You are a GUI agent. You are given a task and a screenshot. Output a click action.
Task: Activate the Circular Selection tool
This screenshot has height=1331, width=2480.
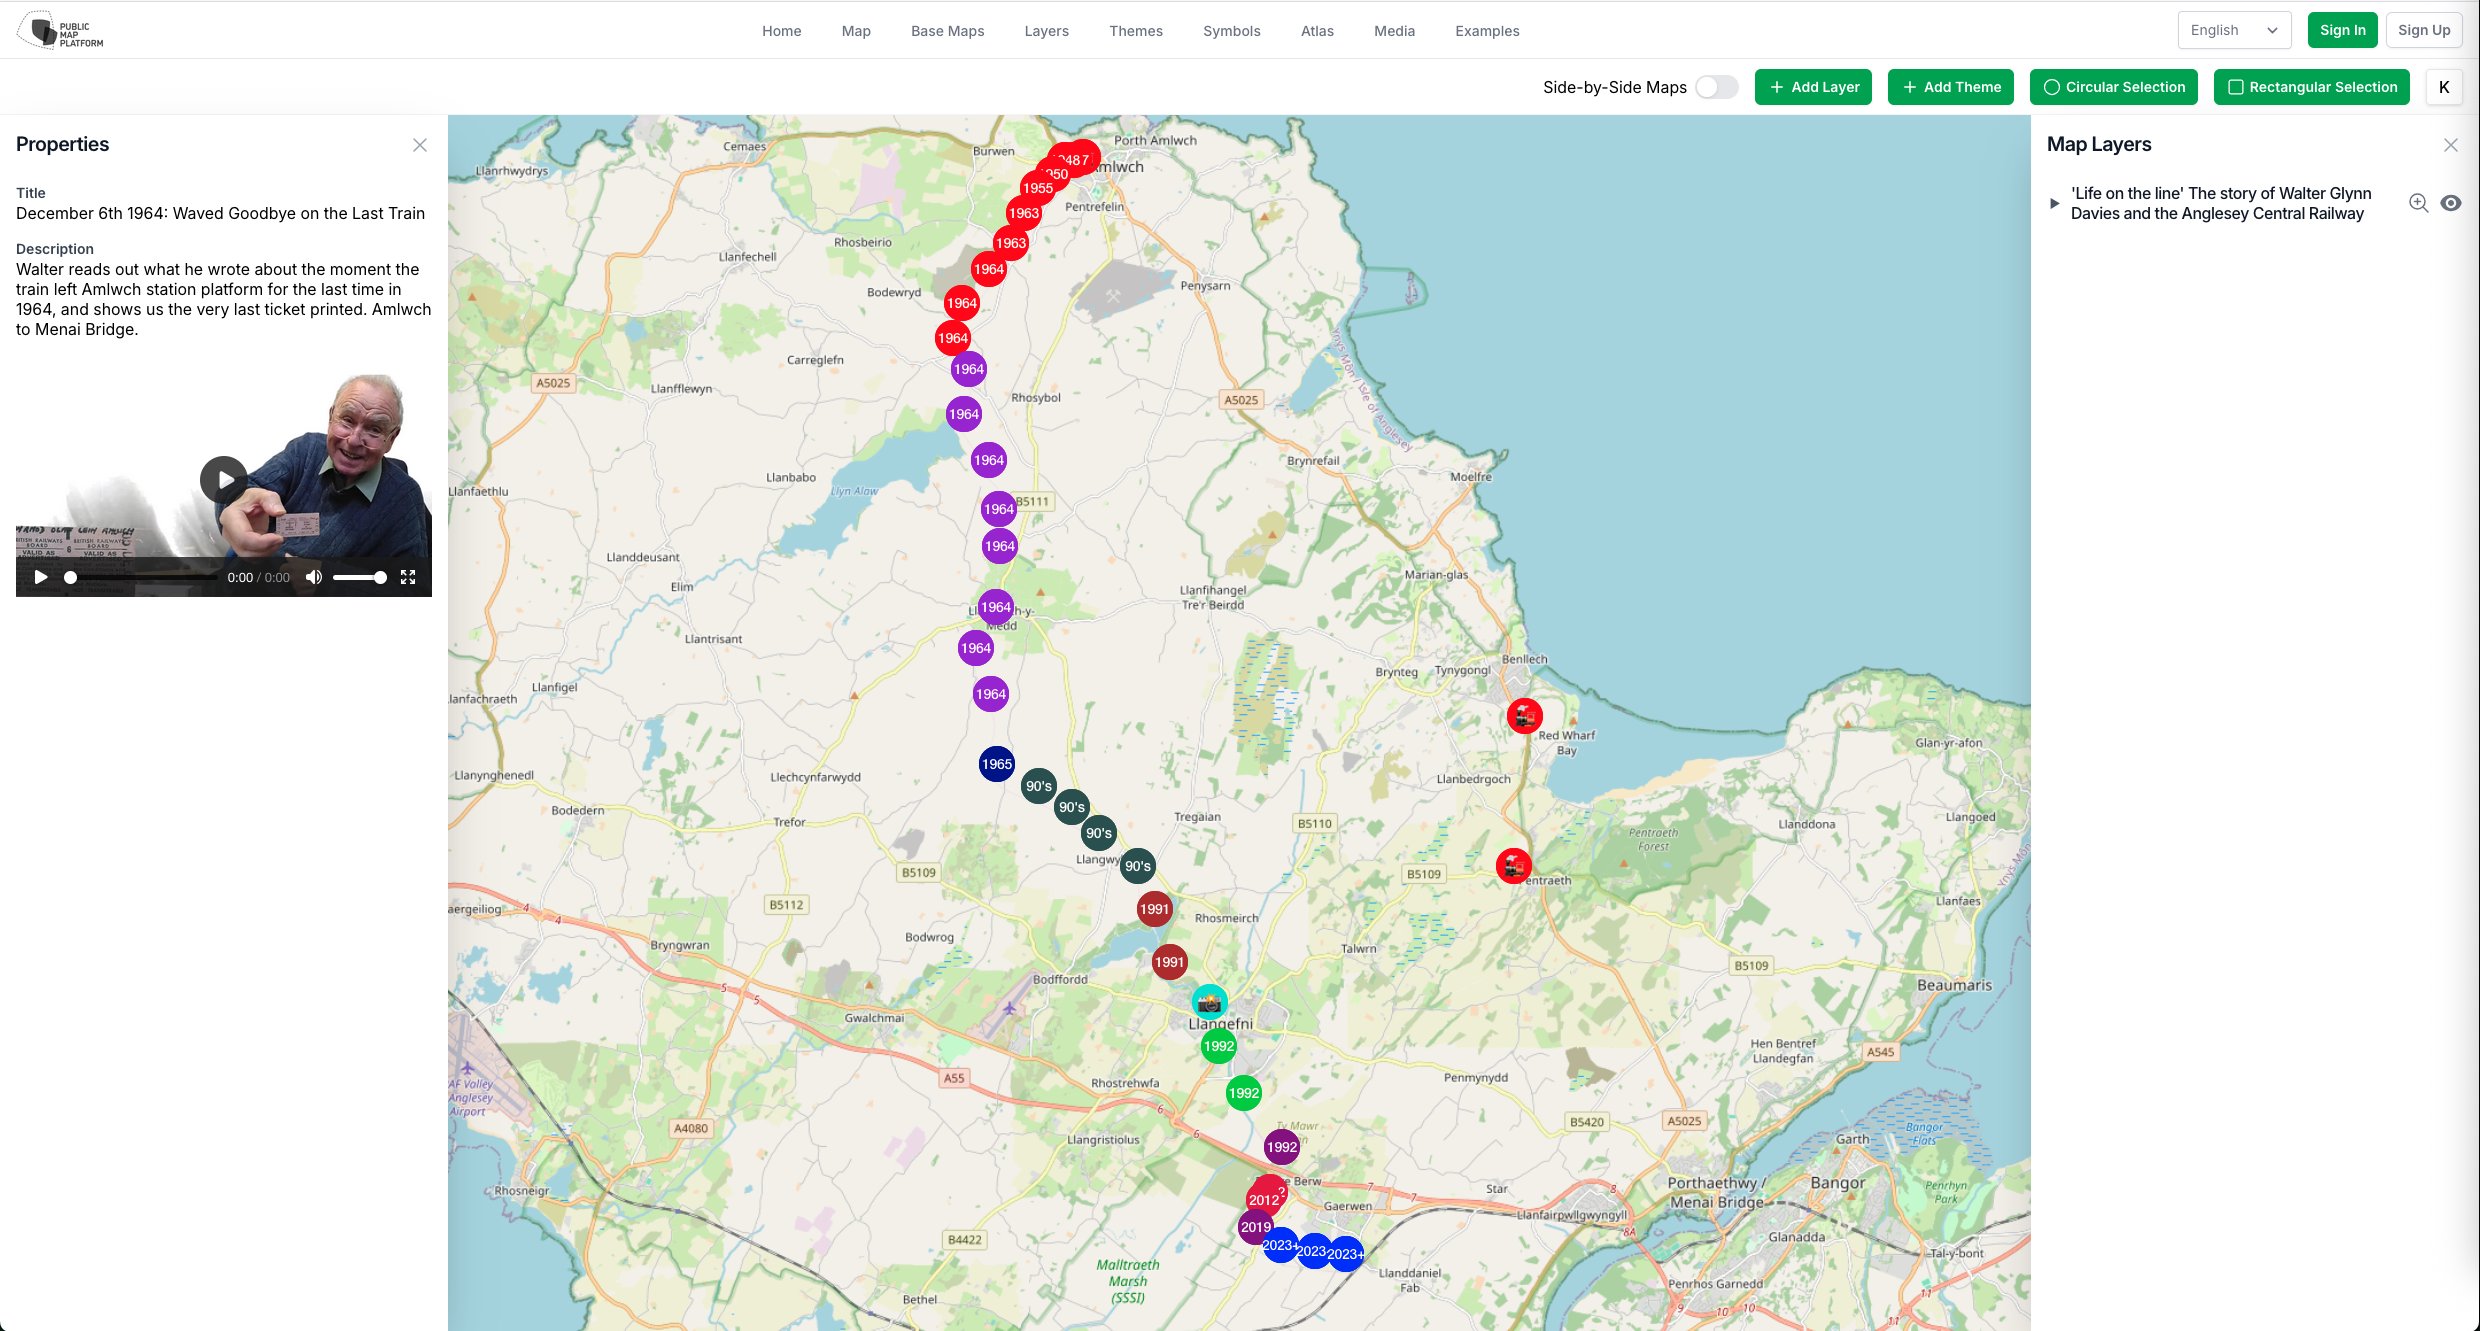coord(2113,87)
